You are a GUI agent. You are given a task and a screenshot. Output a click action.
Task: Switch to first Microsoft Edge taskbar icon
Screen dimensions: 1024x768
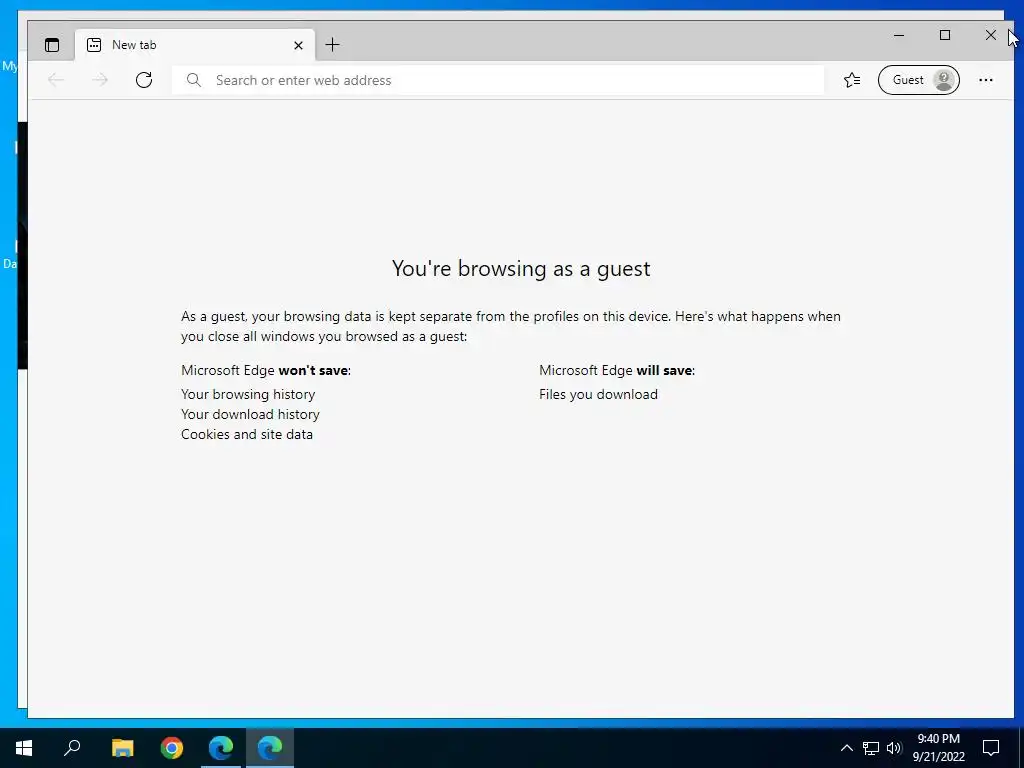(221, 748)
